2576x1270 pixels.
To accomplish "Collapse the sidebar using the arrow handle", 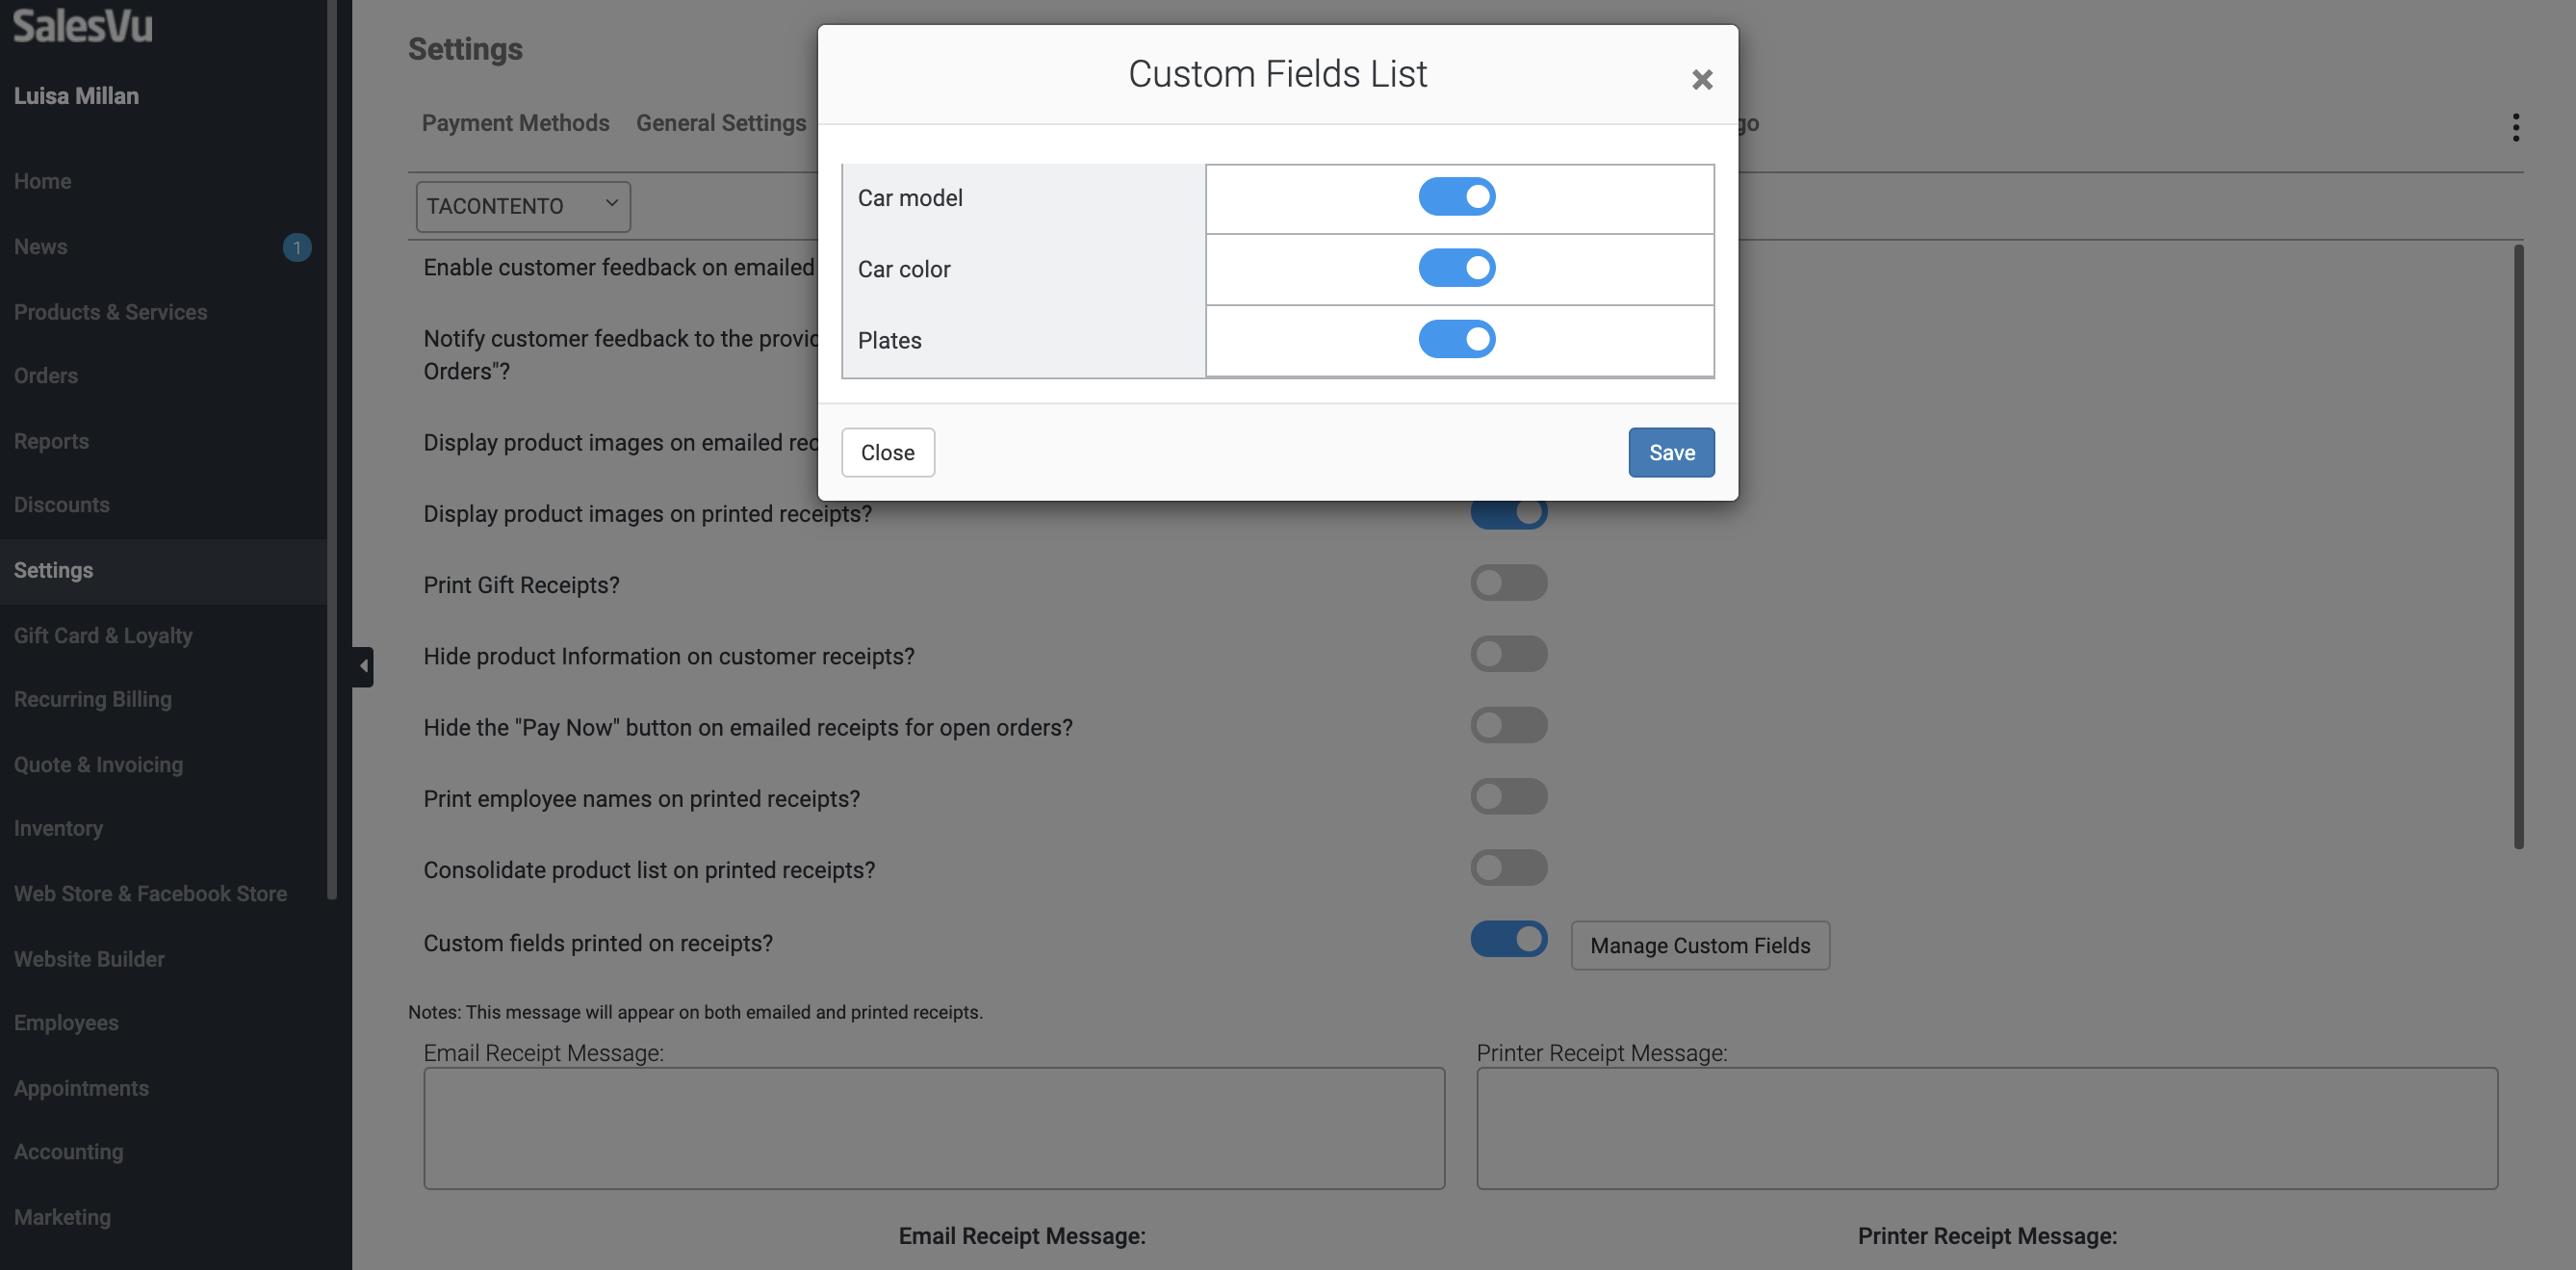I will (x=363, y=666).
